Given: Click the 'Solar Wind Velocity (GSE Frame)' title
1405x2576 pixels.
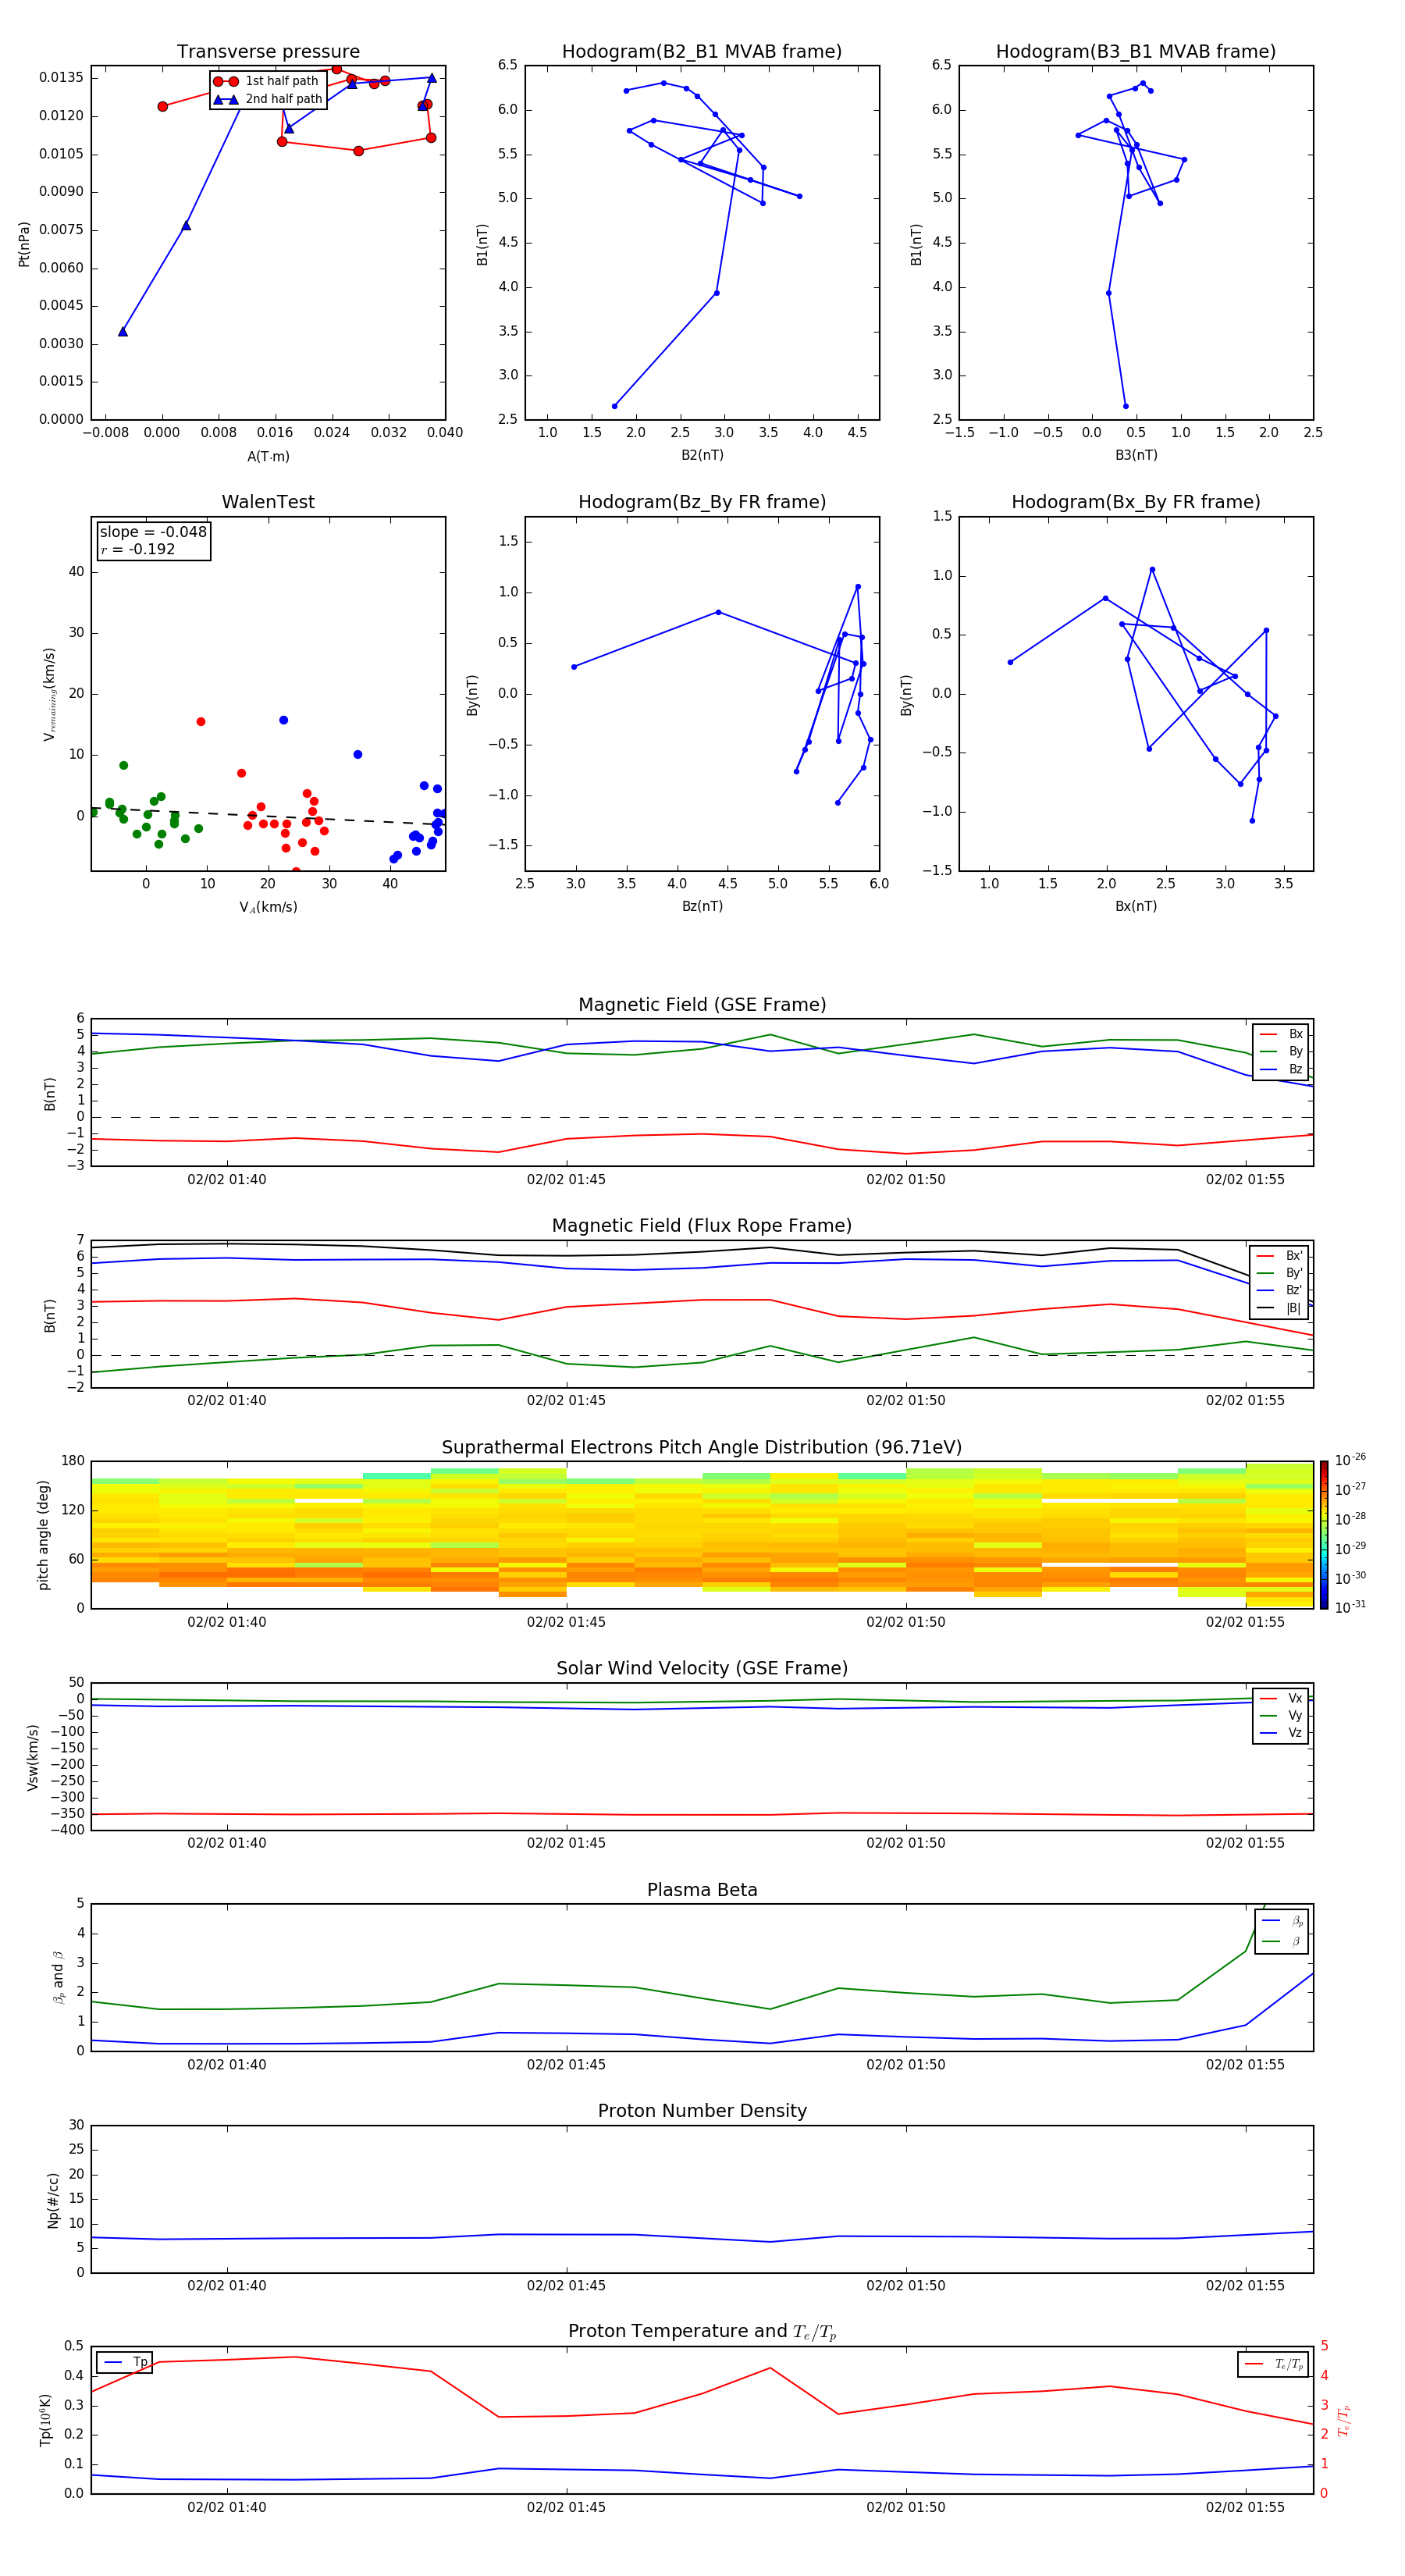Looking at the screenshot, I should [x=702, y=1669].
